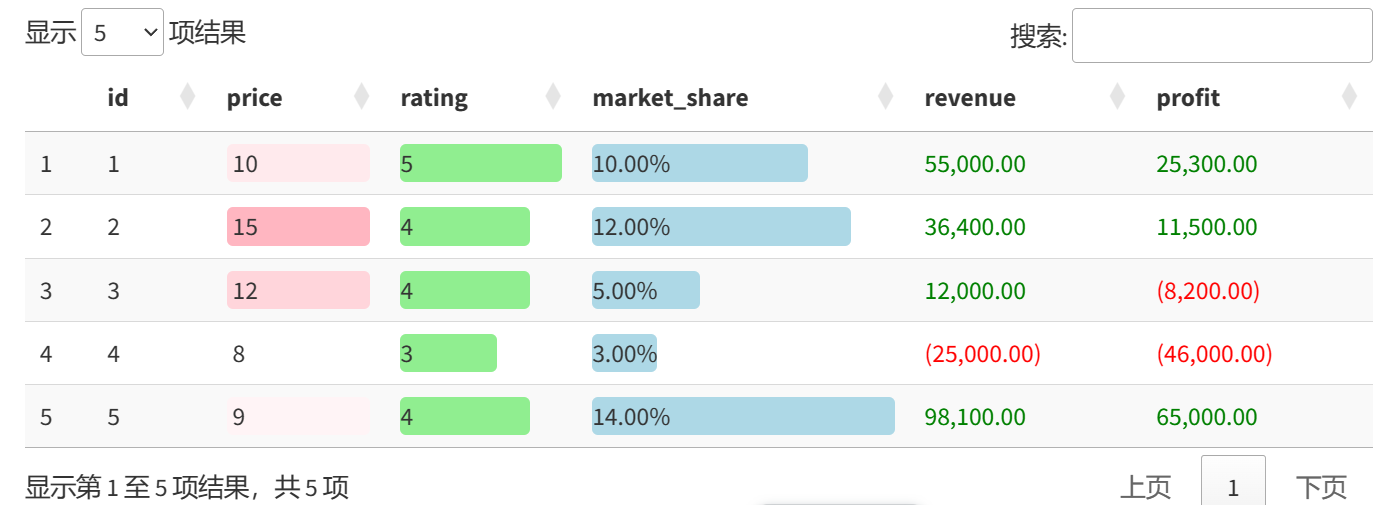The image size is (1381, 505).
Task: Click the sort arrows beside profit column
Action: click(x=1349, y=97)
